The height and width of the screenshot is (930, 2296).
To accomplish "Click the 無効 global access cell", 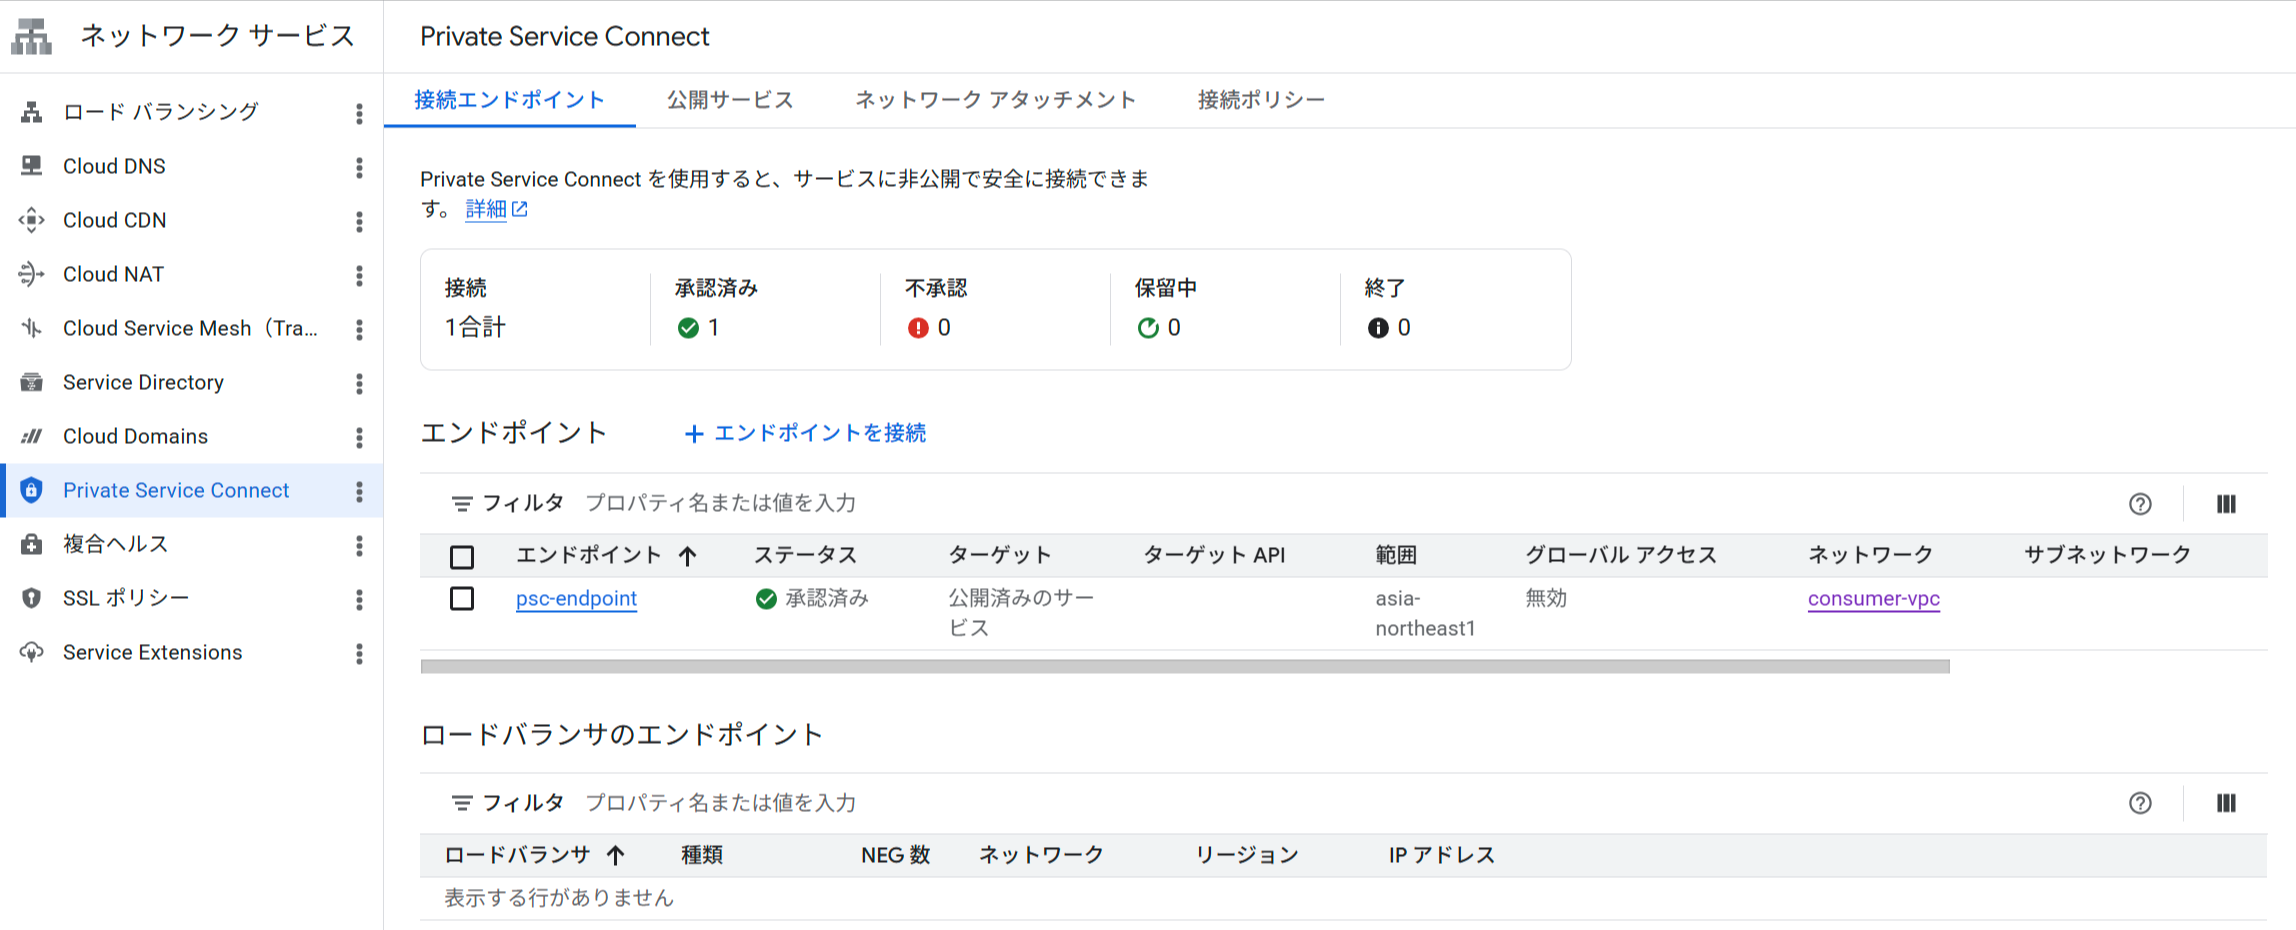I will pos(1546,598).
